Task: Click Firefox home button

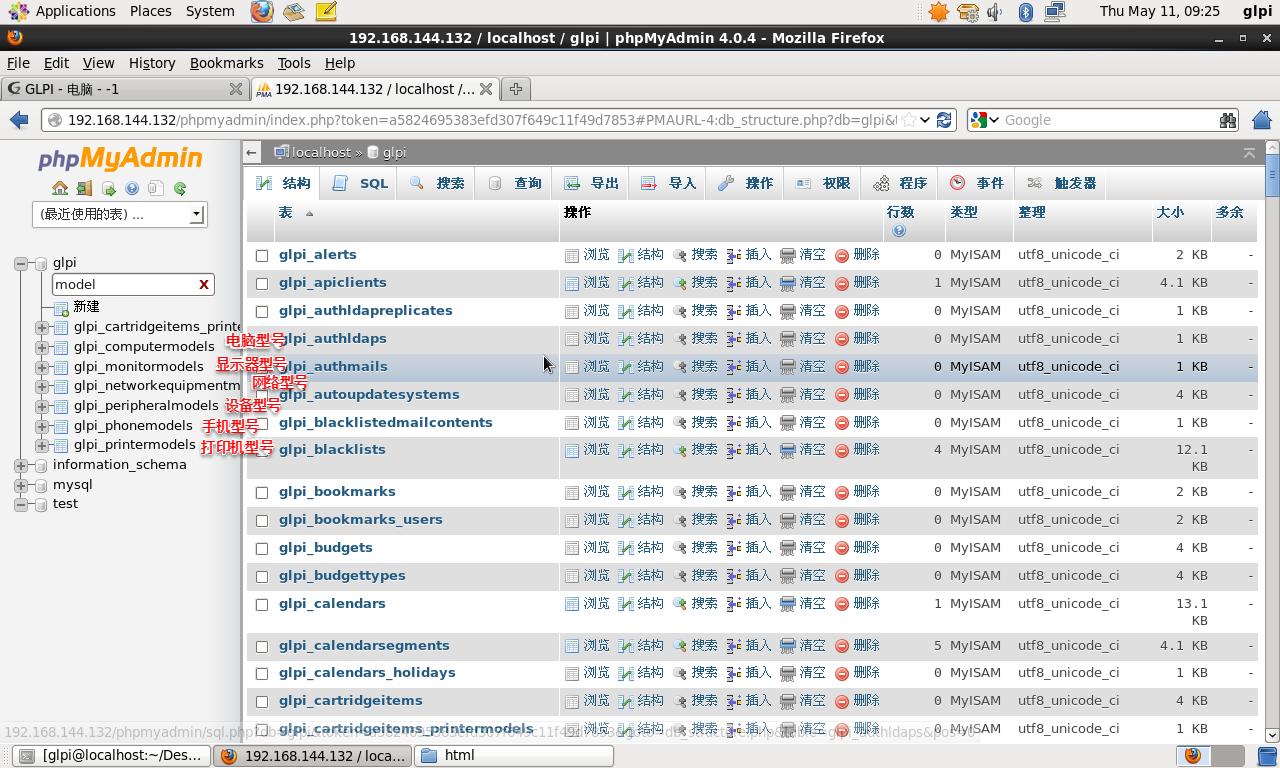Action: pyautogui.click(x=1262, y=120)
